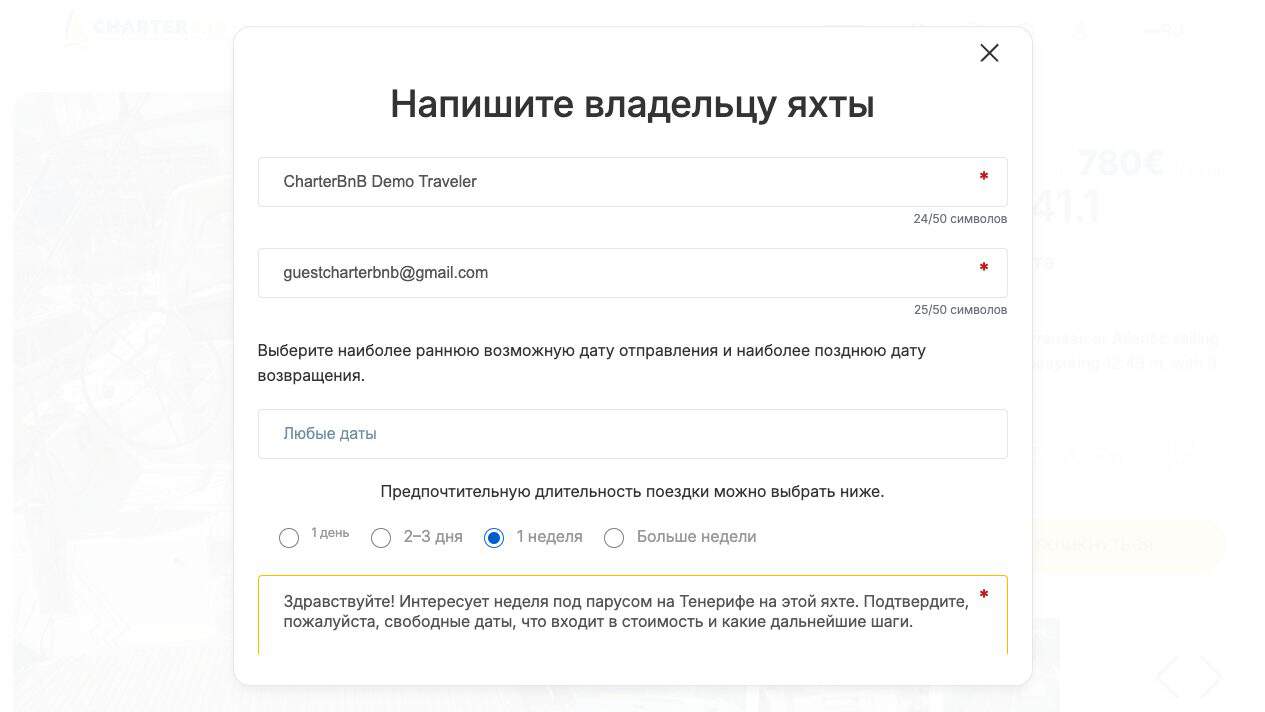
Task: Click the next image chevron behind dialog
Action: pyautogui.click(x=1210, y=677)
